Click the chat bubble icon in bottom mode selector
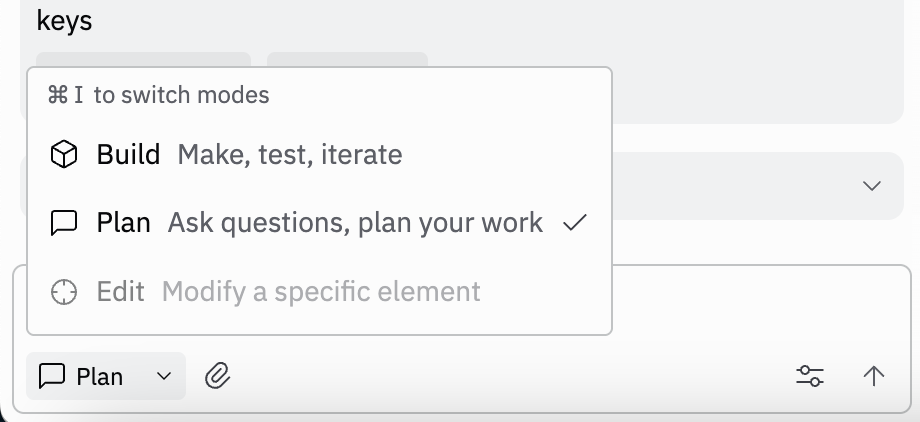This screenshot has height=422, width=920. [52, 376]
